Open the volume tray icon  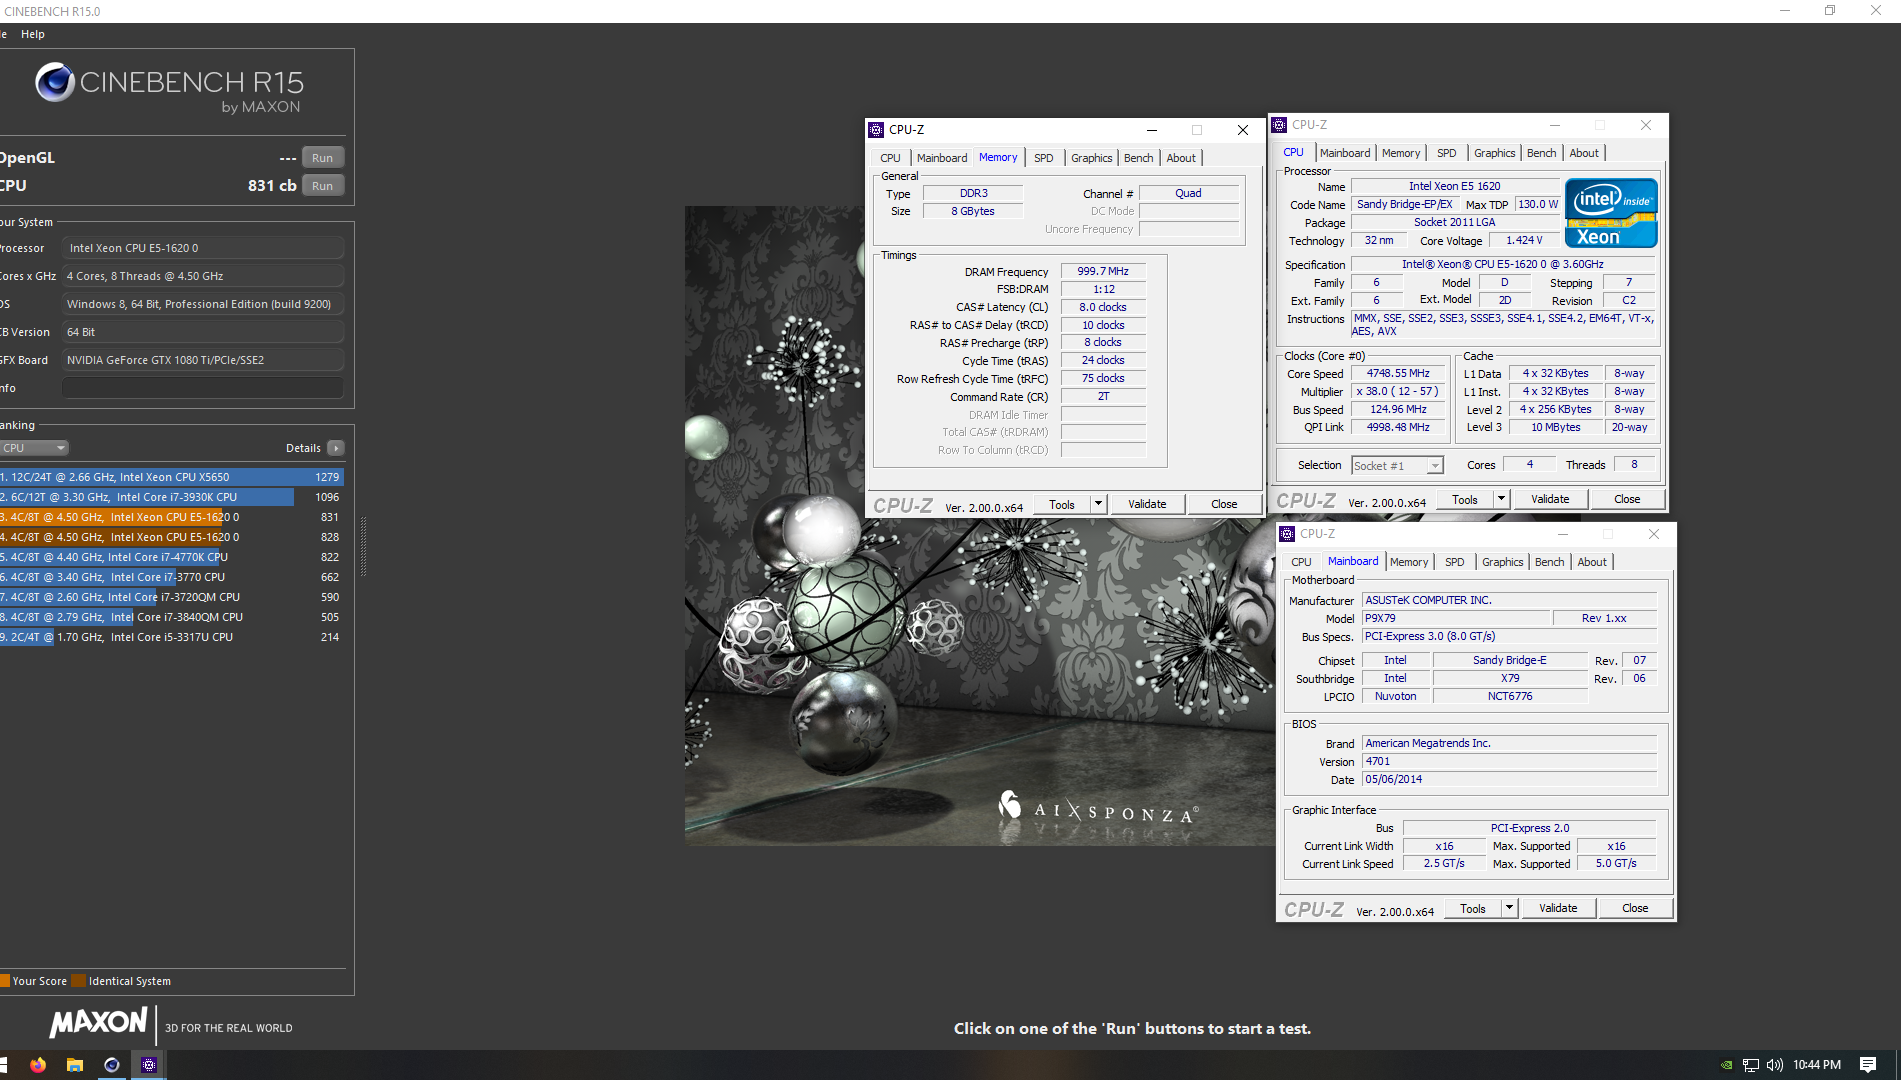pyautogui.click(x=1775, y=1065)
